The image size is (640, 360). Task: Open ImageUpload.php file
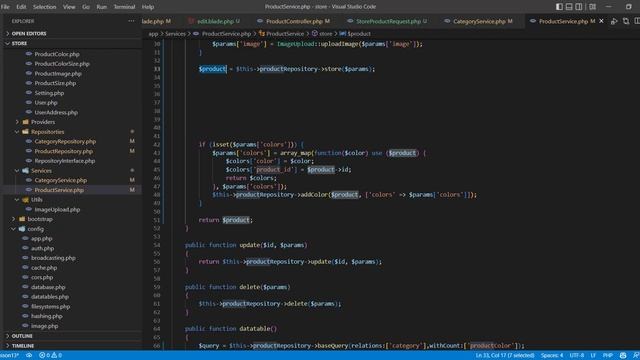click(57, 209)
